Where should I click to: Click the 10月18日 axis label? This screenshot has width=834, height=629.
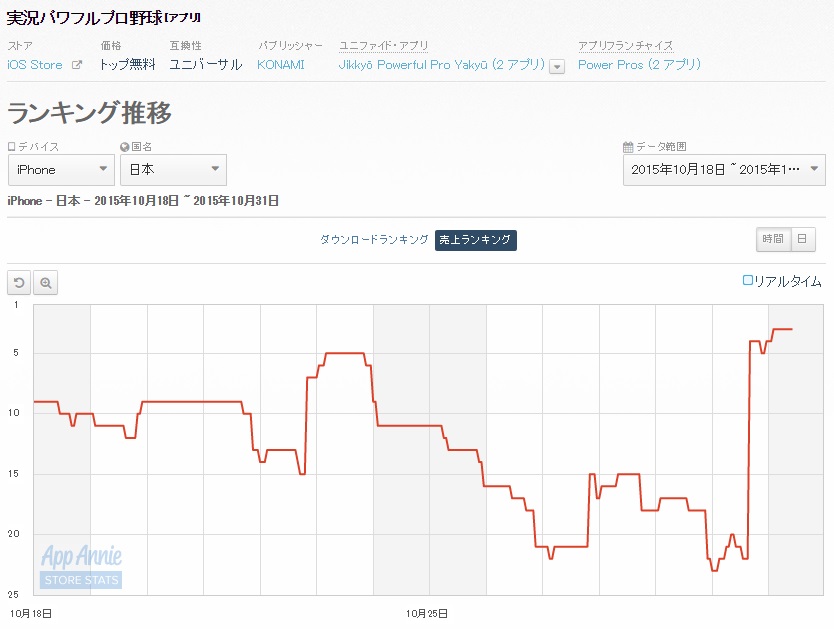pyautogui.click(x=31, y=614)
